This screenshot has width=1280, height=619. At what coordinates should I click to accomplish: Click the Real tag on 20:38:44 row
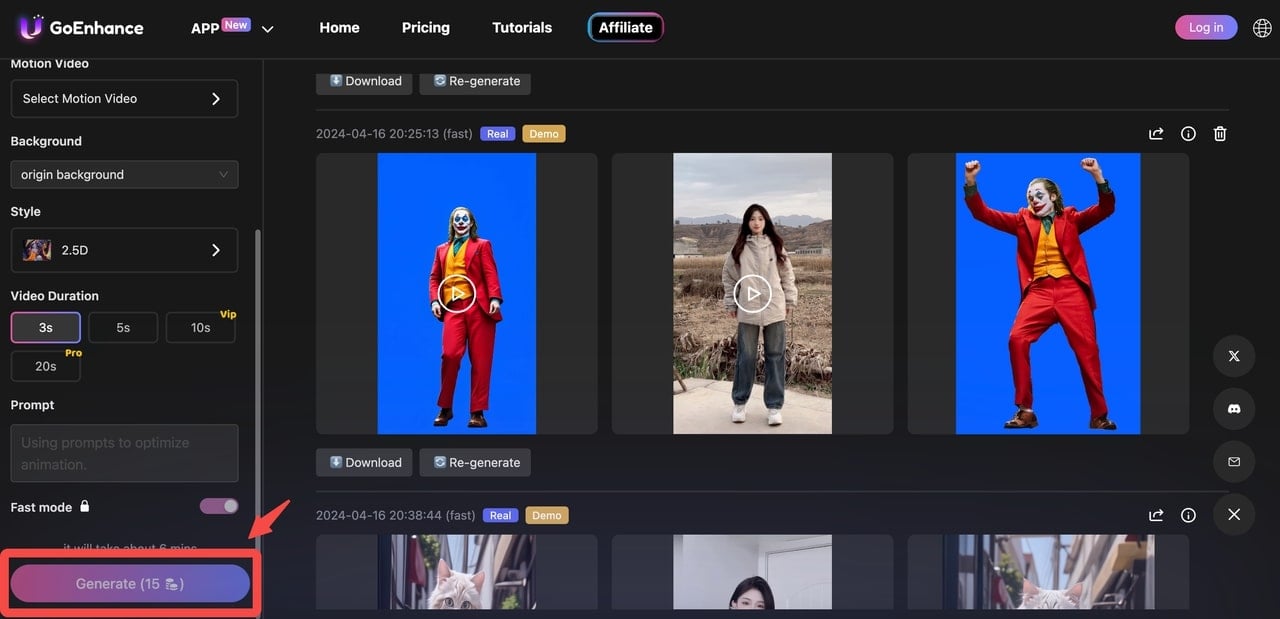[500, 516]
